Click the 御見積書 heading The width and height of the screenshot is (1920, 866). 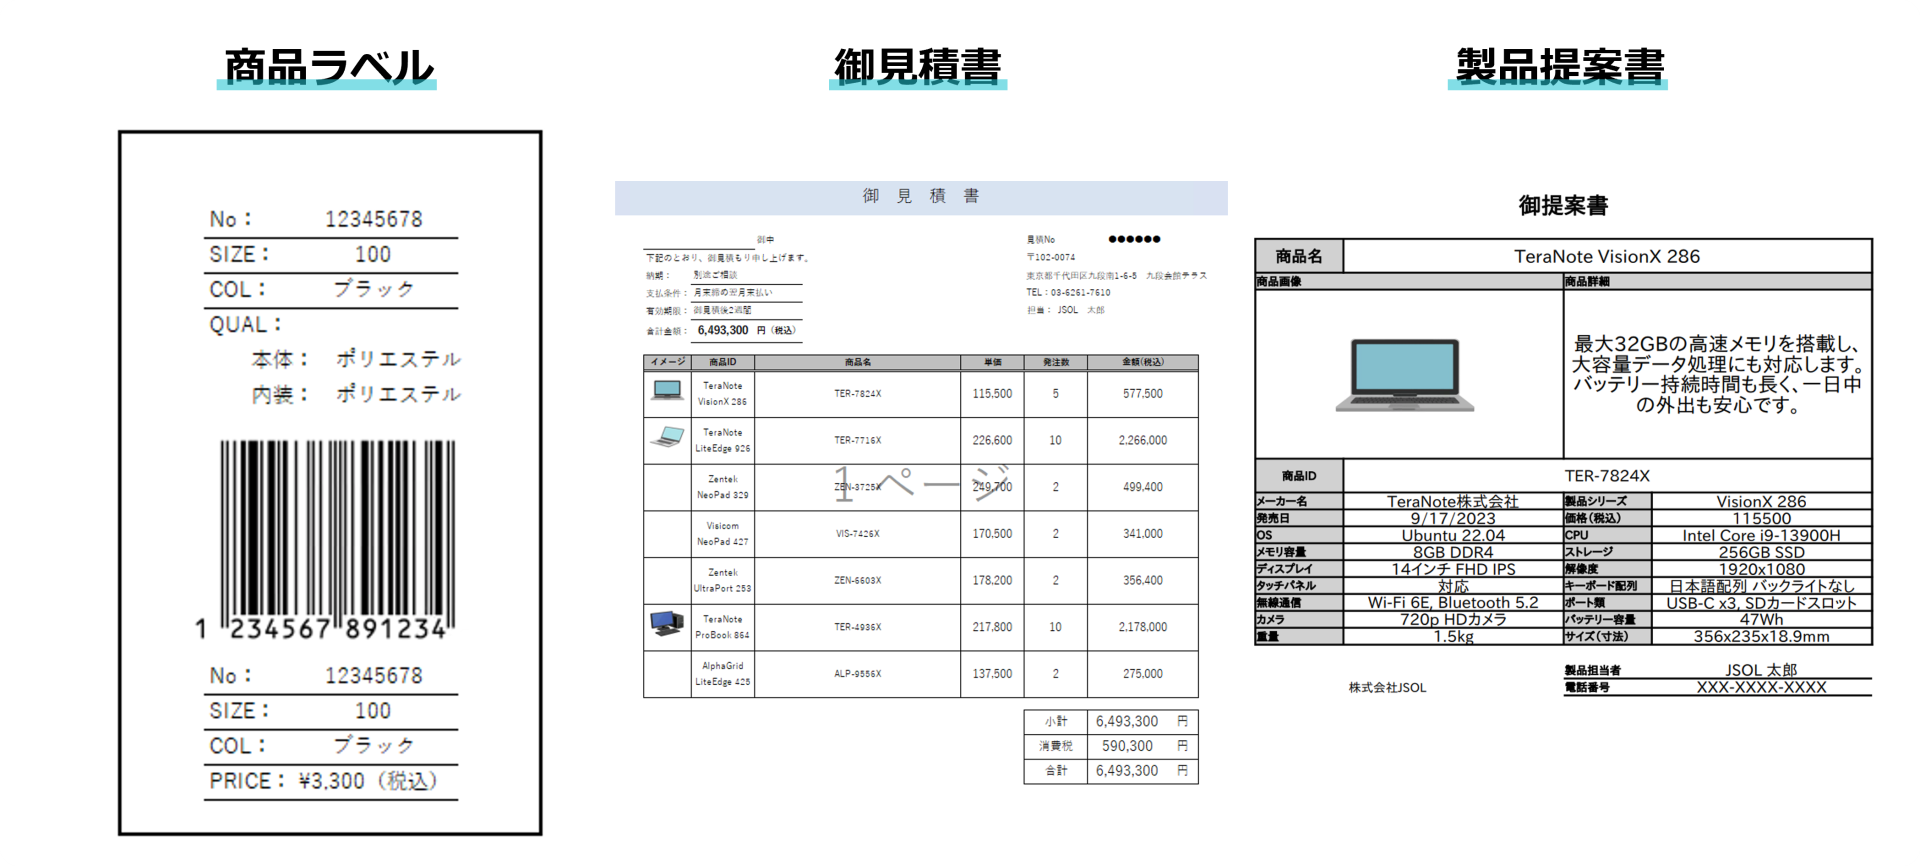917,67
